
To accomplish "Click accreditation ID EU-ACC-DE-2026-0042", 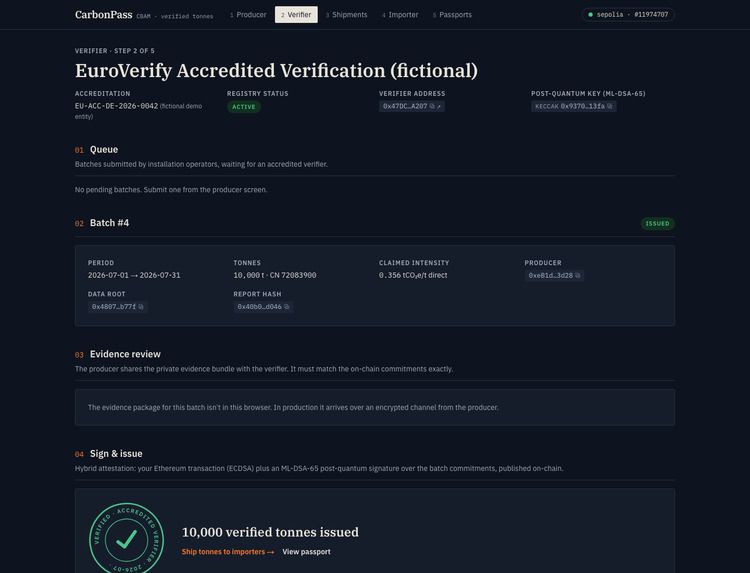I will [x=116, y=106].
